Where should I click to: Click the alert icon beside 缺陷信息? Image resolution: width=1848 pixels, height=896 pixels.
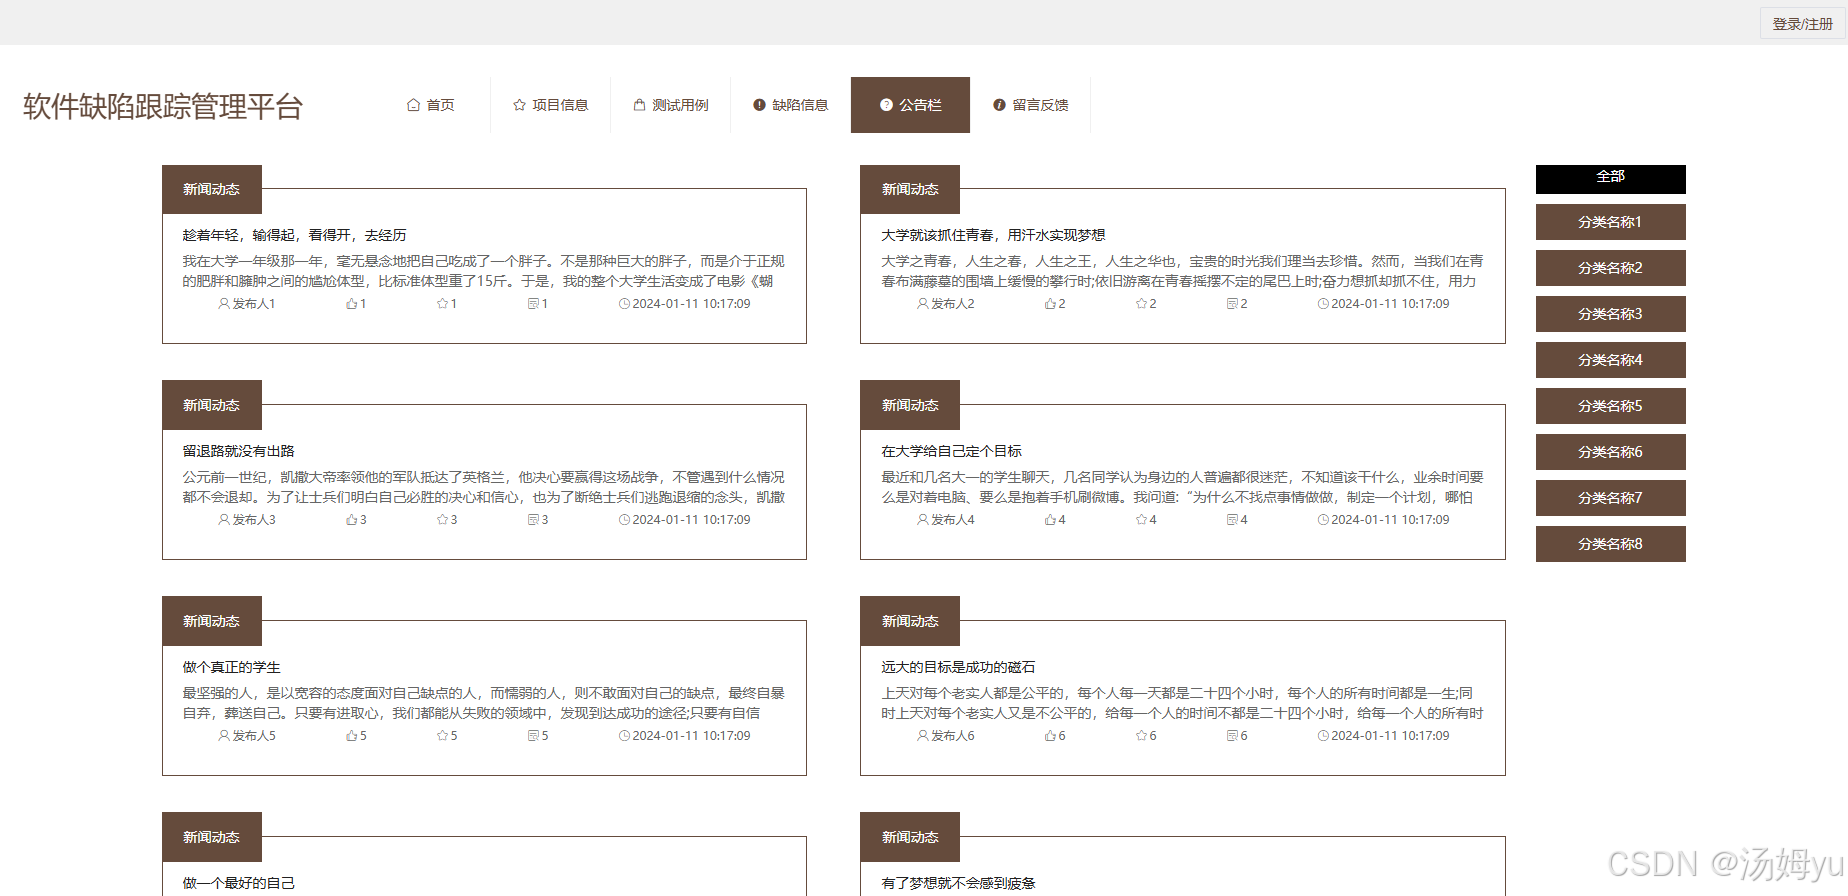click(x=759, y=105)
